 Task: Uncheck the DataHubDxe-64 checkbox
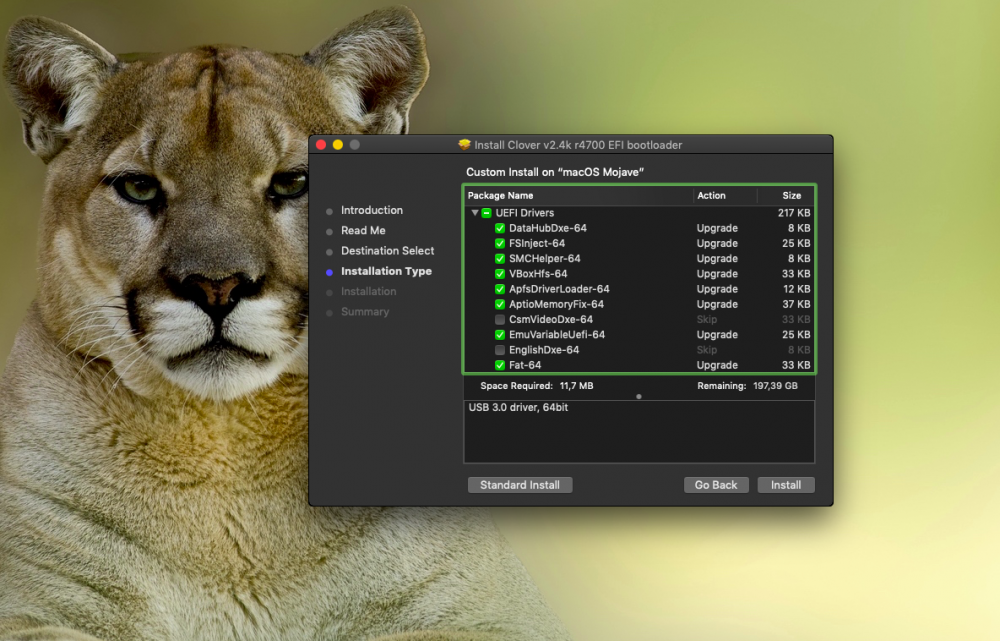[500, 228]
